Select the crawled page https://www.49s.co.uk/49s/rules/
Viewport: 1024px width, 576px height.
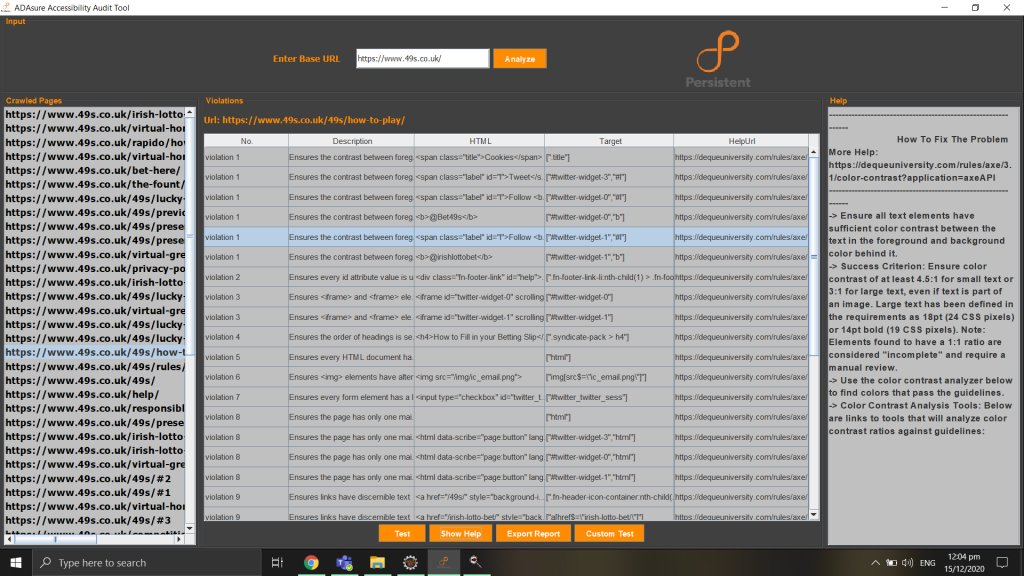tap(95, 366)
